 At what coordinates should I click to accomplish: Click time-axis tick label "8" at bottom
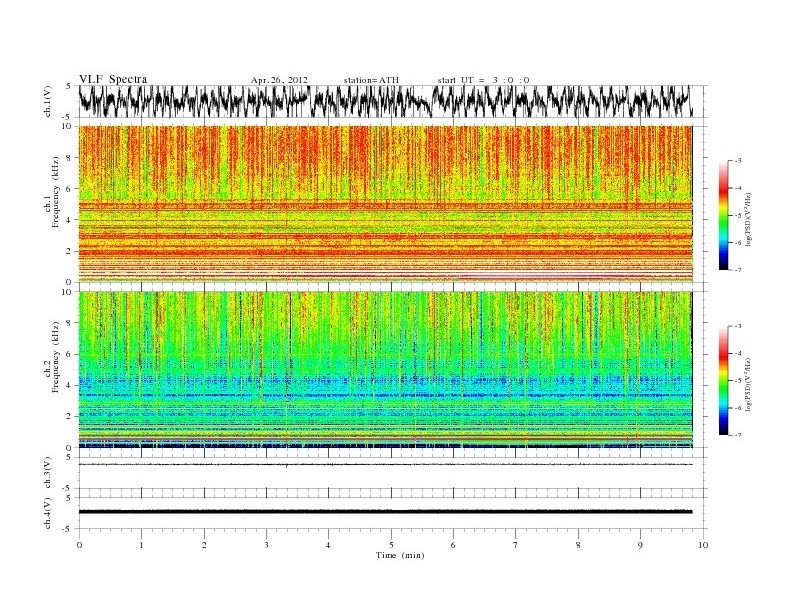point(578,545)
